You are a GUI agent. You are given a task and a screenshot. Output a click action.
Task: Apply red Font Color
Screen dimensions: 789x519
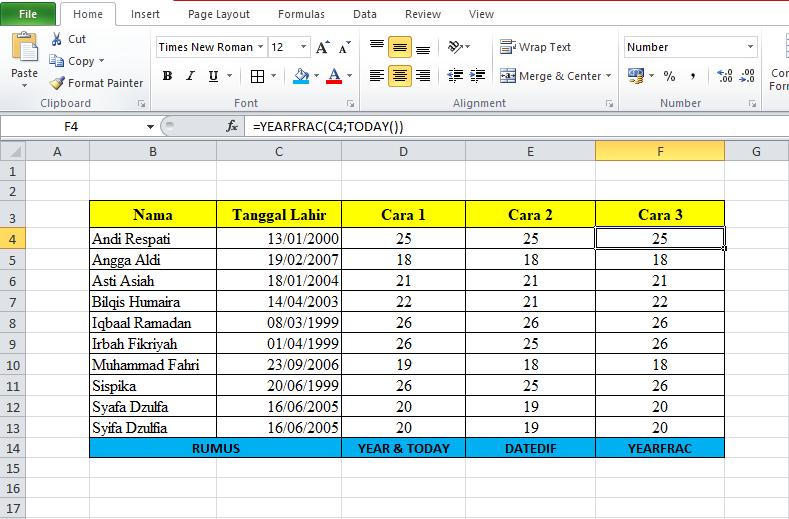click(x=334, y=76)
